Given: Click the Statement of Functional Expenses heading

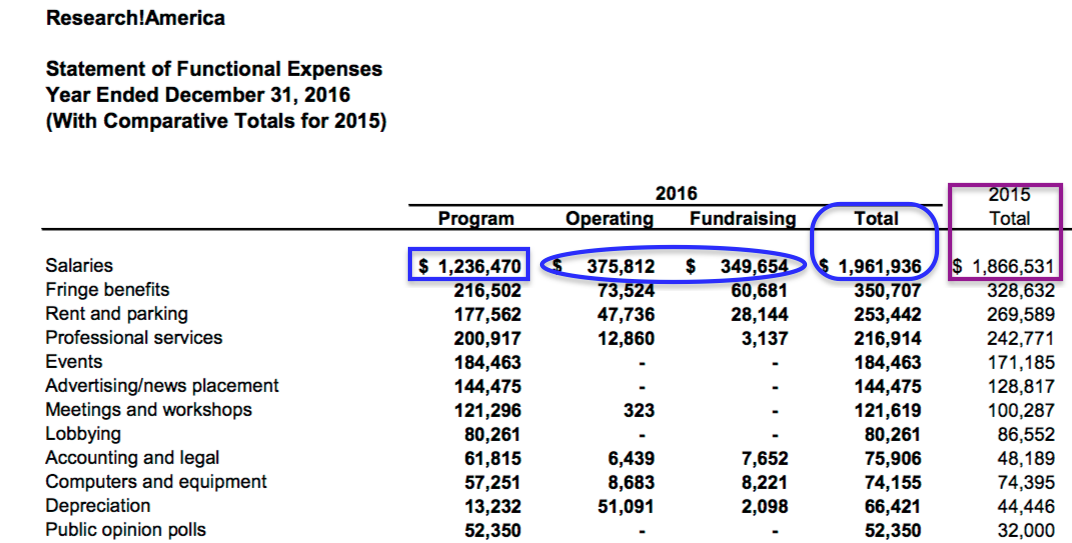Looking at the screenshot, I should (214, 70).
